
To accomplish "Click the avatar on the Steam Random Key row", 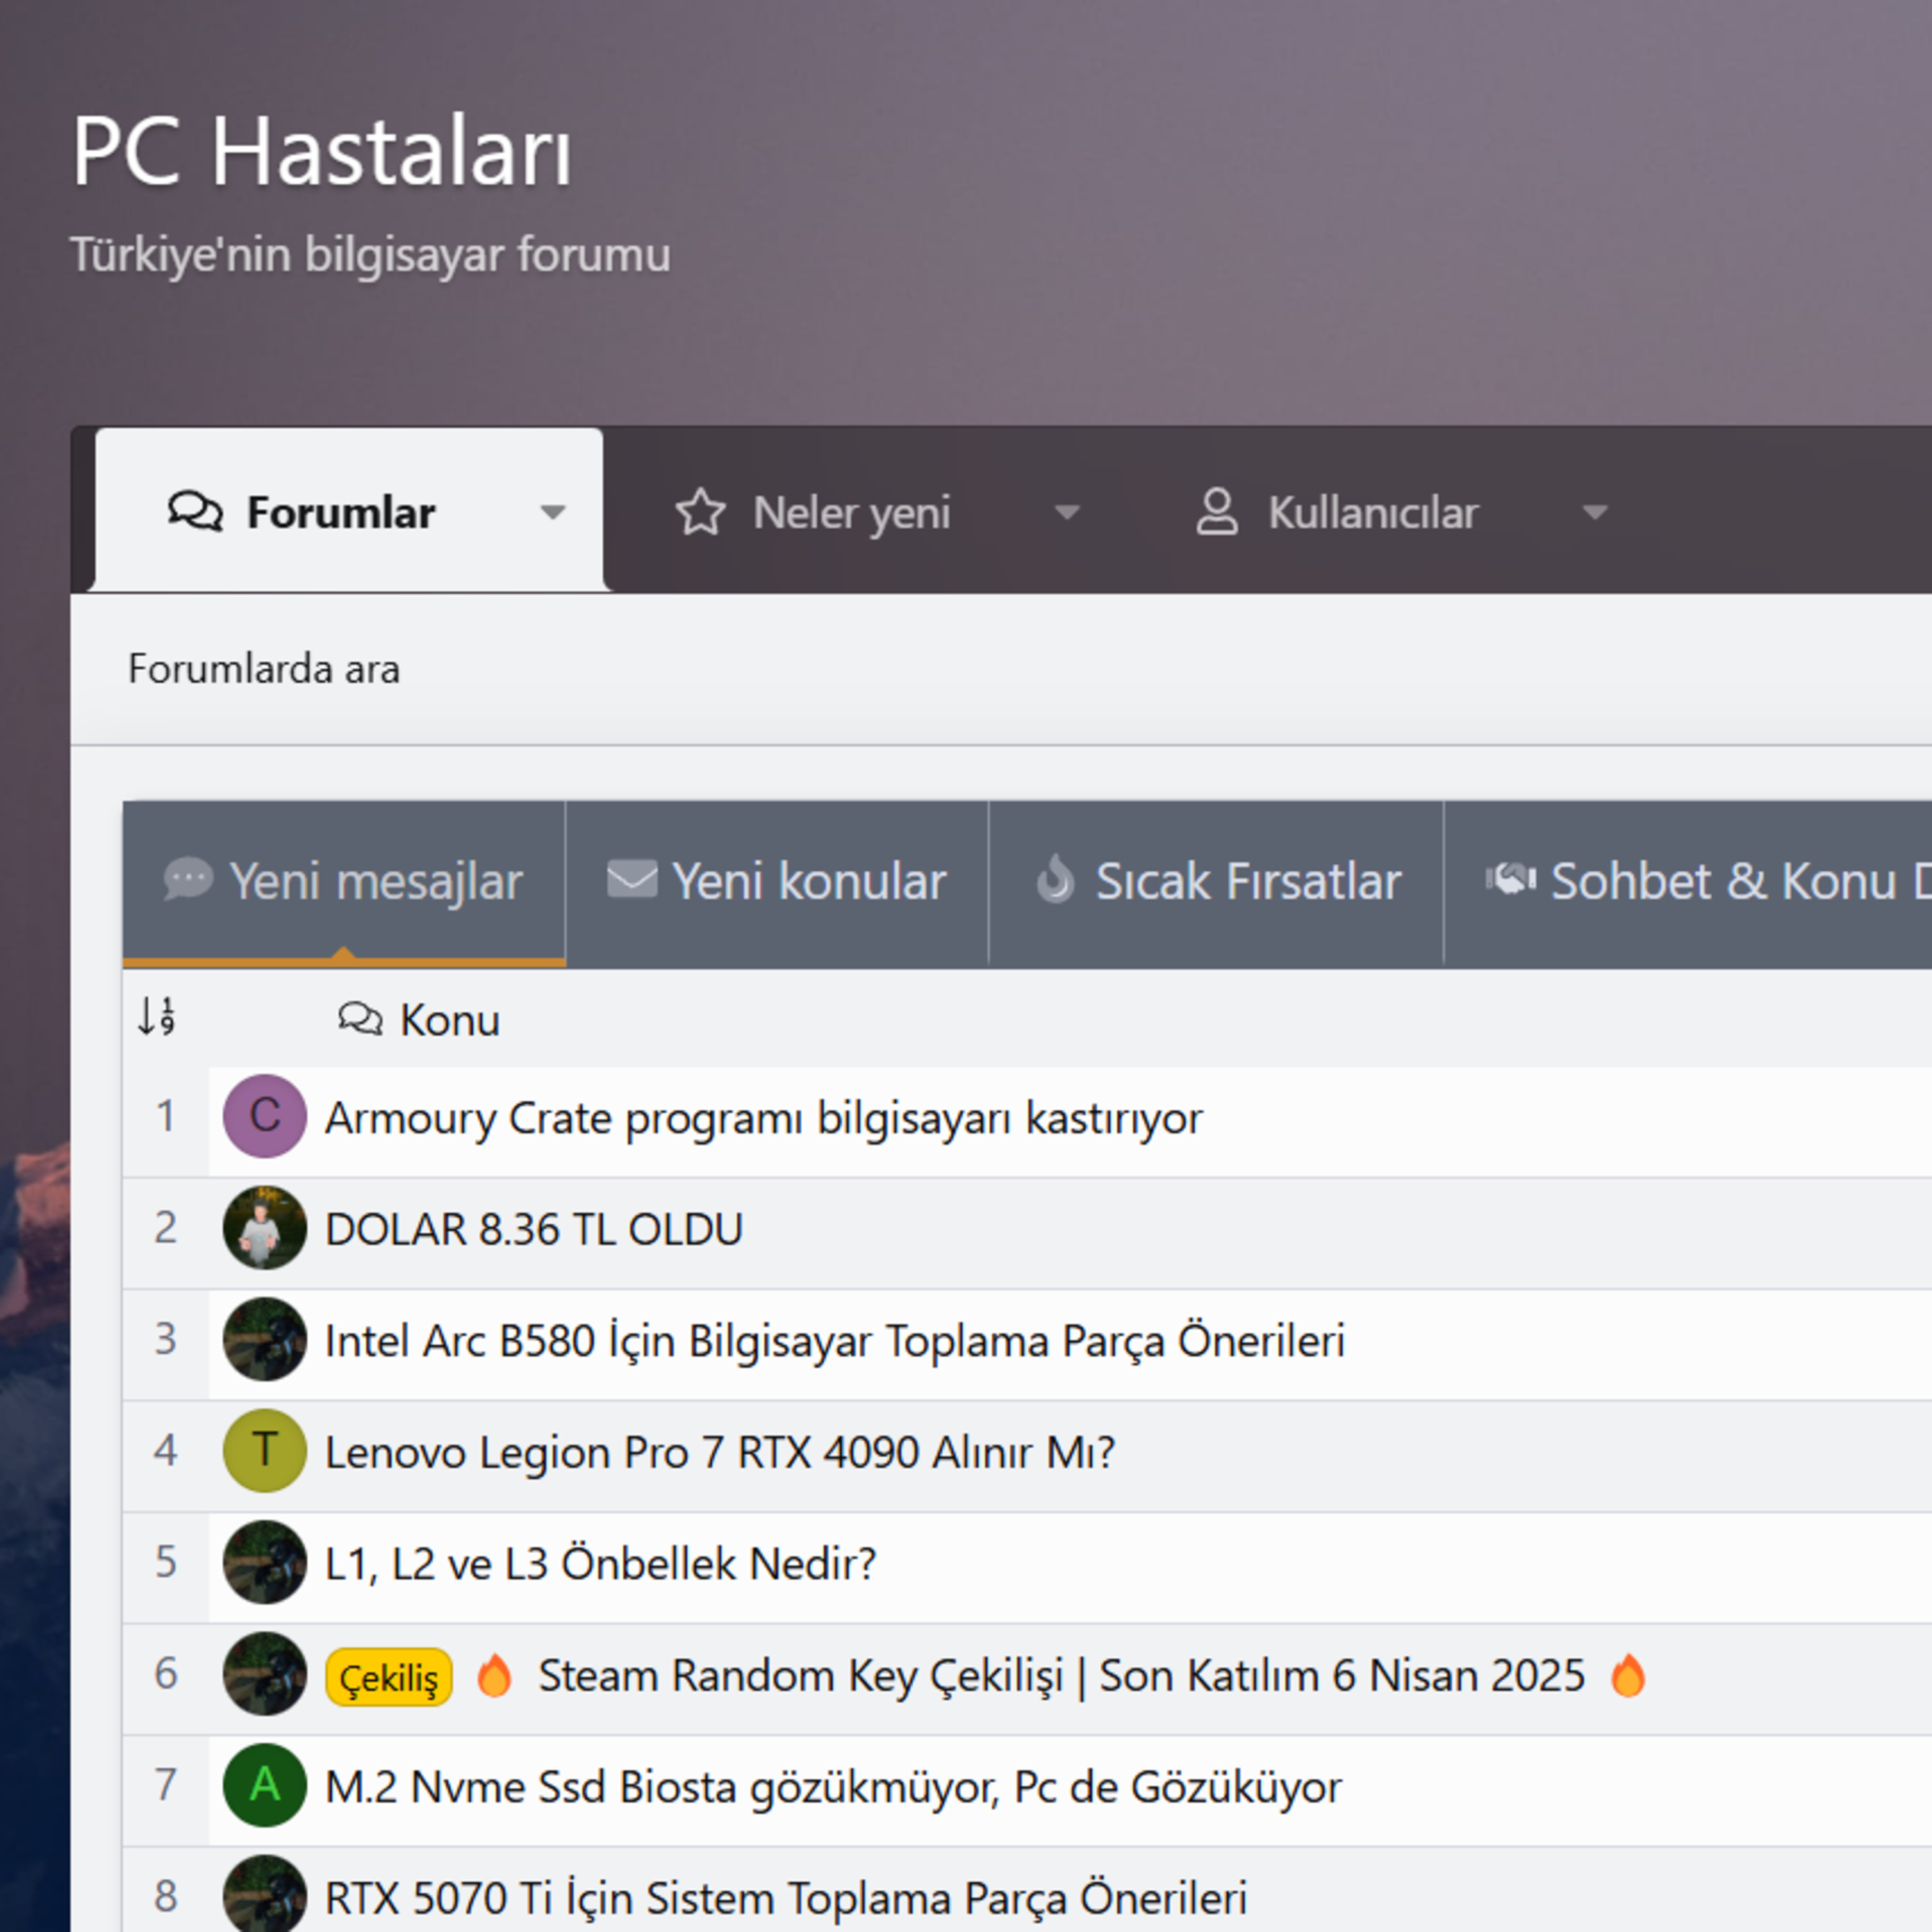I will [x=264, y=1673].
